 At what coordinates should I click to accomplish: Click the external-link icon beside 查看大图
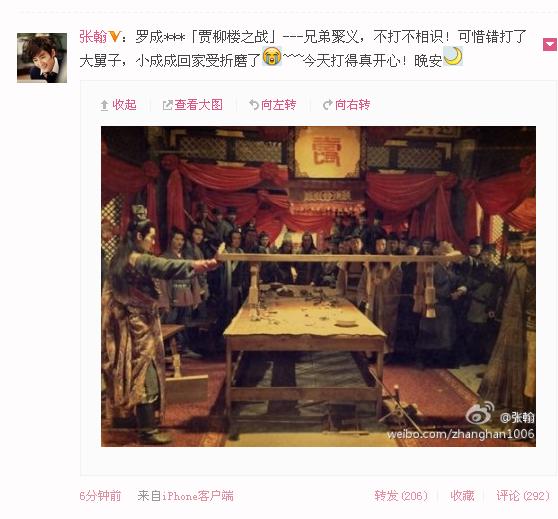click(x=167, y=105)
